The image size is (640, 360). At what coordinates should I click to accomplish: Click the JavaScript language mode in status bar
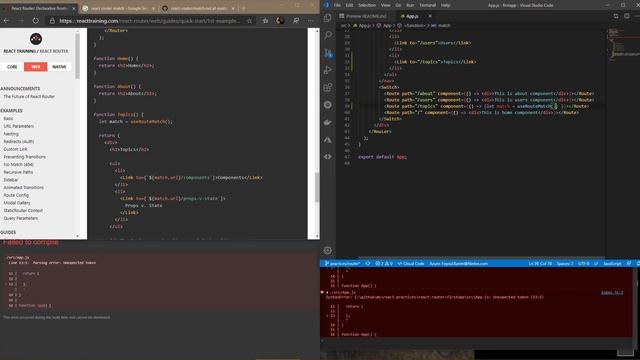pyautogui.click(x=612, y=264)
